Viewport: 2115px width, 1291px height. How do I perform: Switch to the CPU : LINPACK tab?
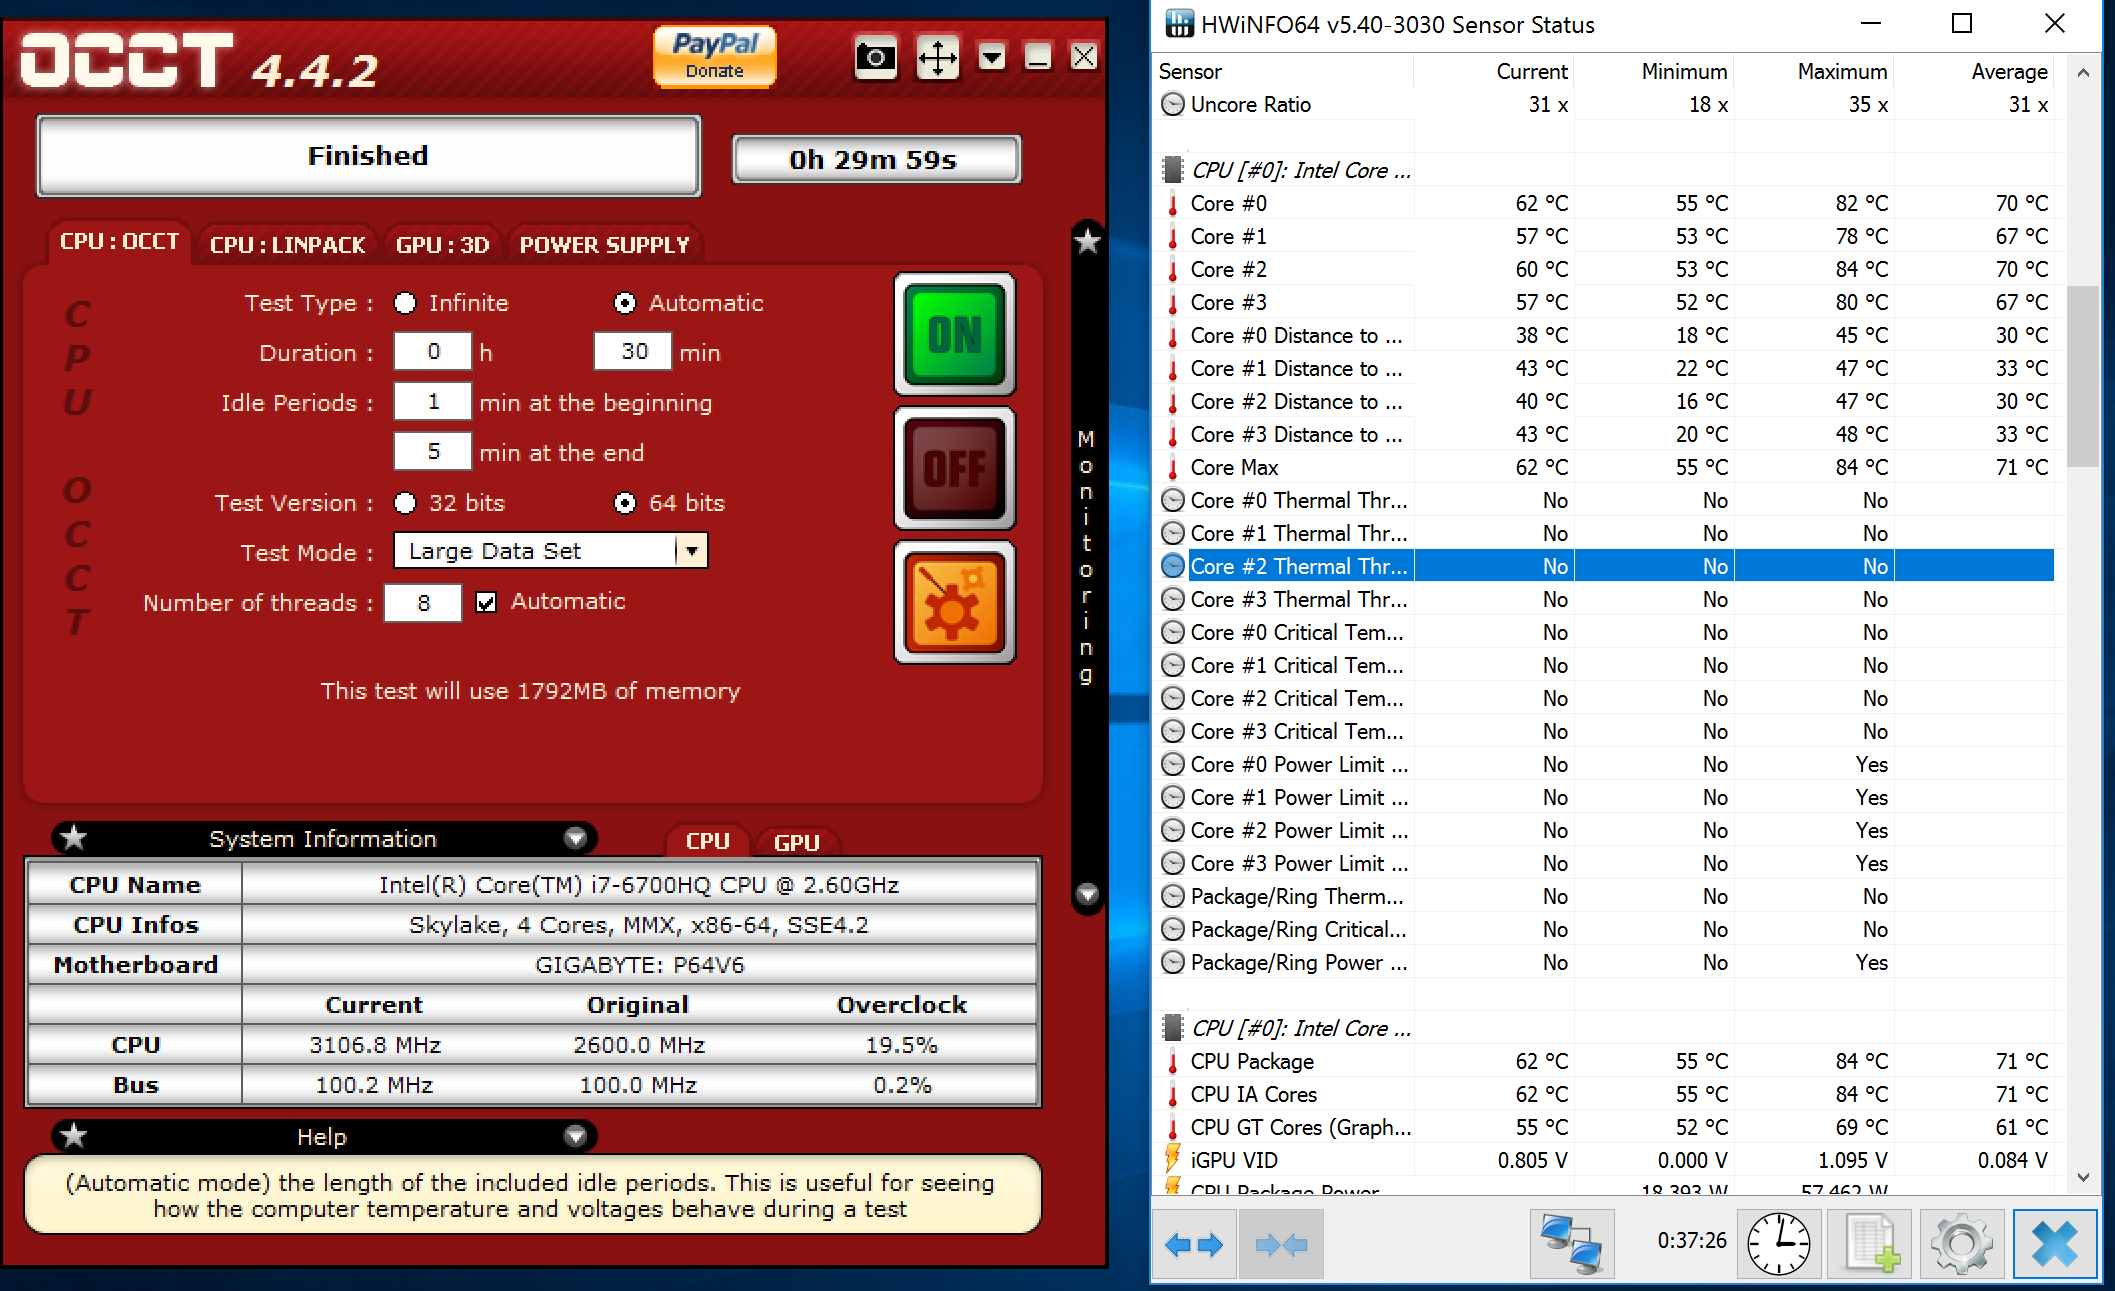coord(287,245)
